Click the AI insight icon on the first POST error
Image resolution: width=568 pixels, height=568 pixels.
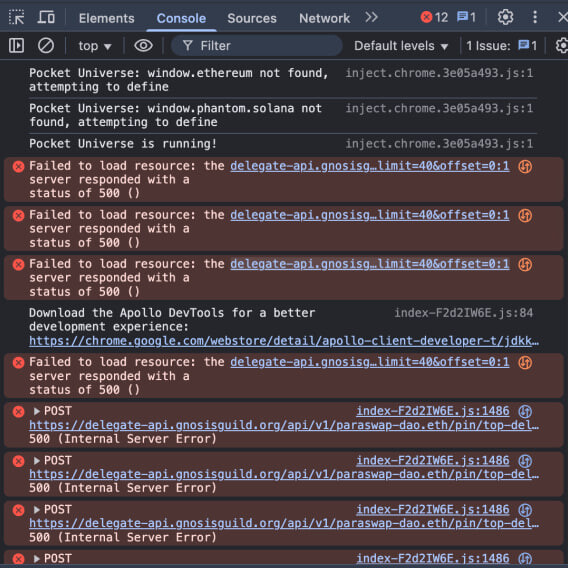[525, 412]
